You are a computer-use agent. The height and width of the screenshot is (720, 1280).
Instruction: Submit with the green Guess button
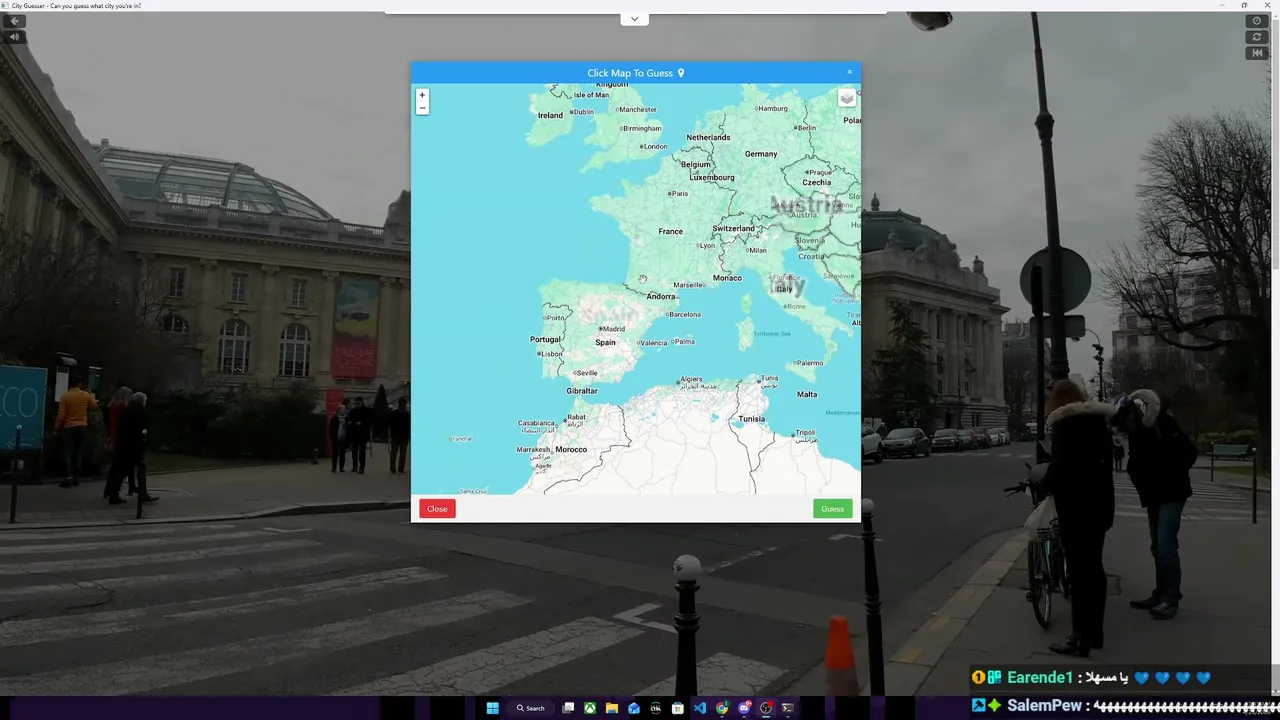pyautogui.click(x=833, y=509)
